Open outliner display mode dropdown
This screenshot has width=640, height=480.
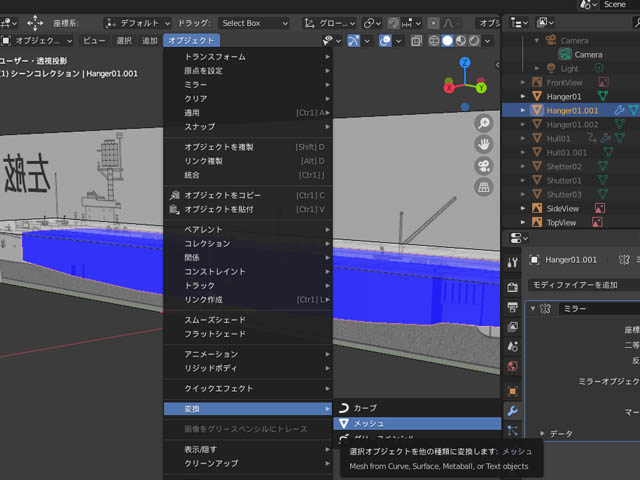[x=519, y=23]
